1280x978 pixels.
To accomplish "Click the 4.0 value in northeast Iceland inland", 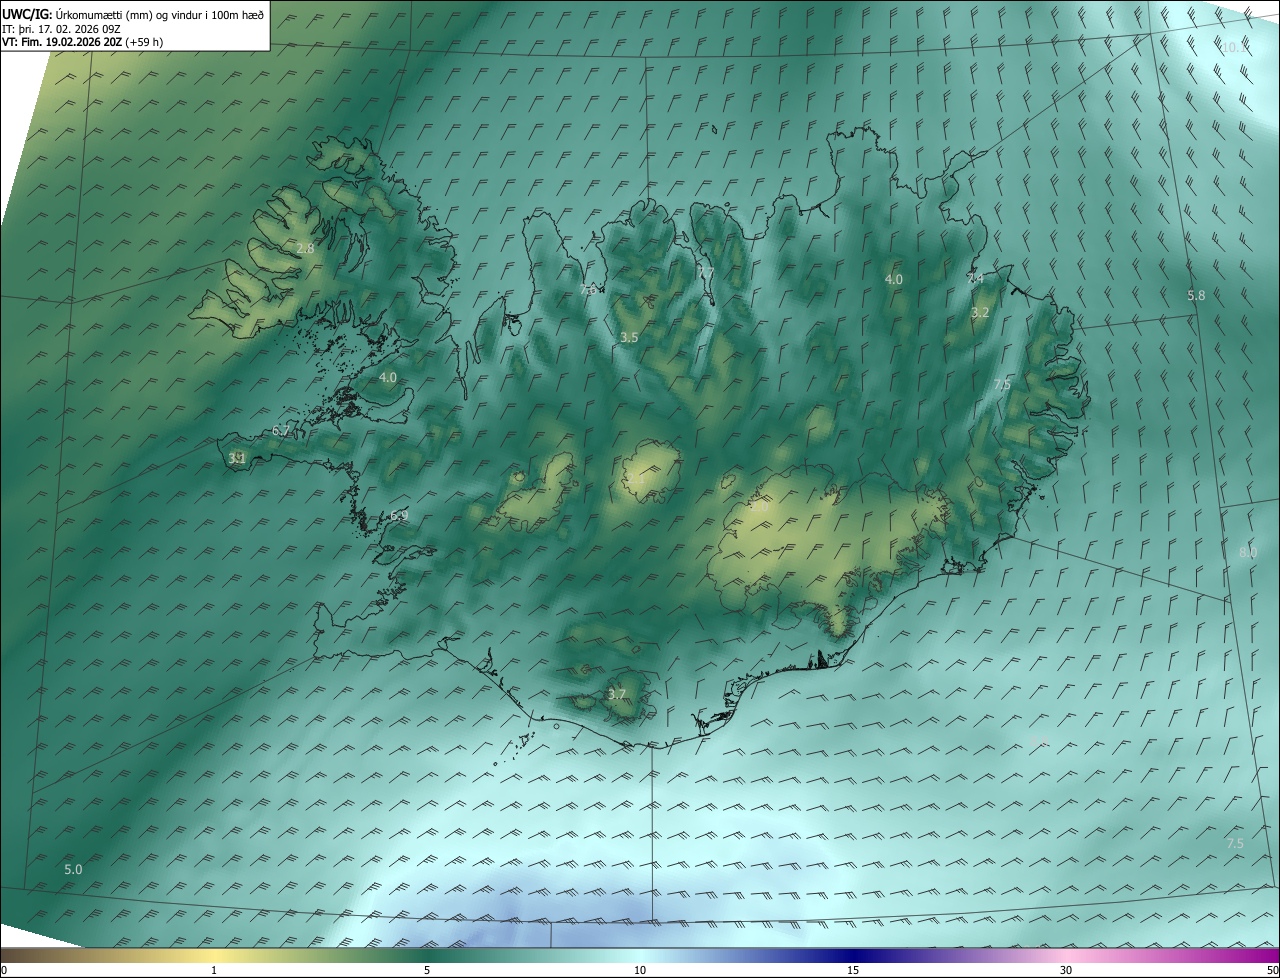I will (x=894, y=279).
